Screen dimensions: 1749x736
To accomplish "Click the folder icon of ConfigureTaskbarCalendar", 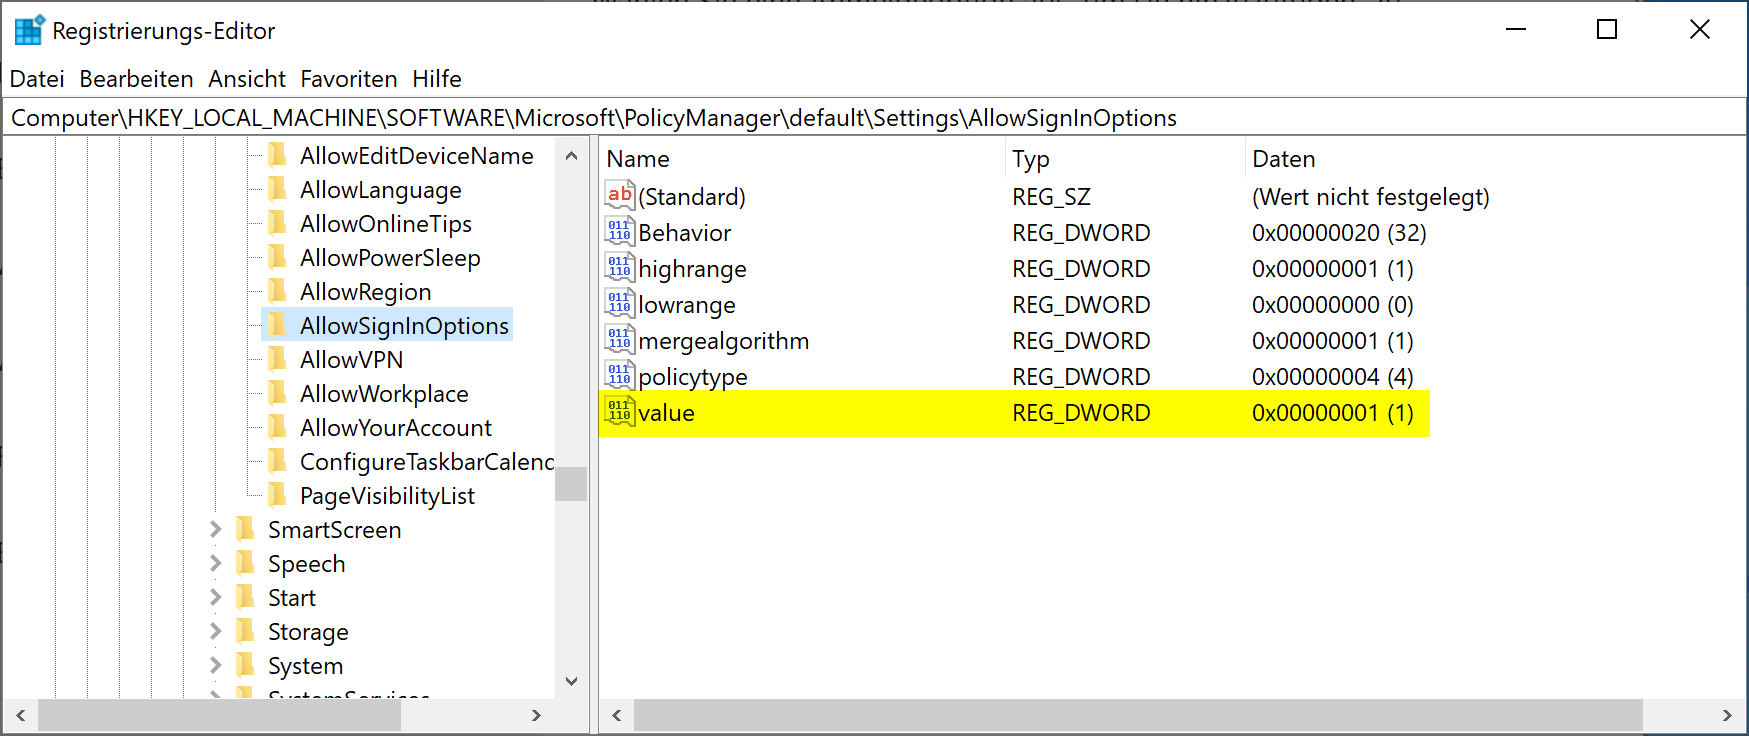I will click(x=278, y=461).
